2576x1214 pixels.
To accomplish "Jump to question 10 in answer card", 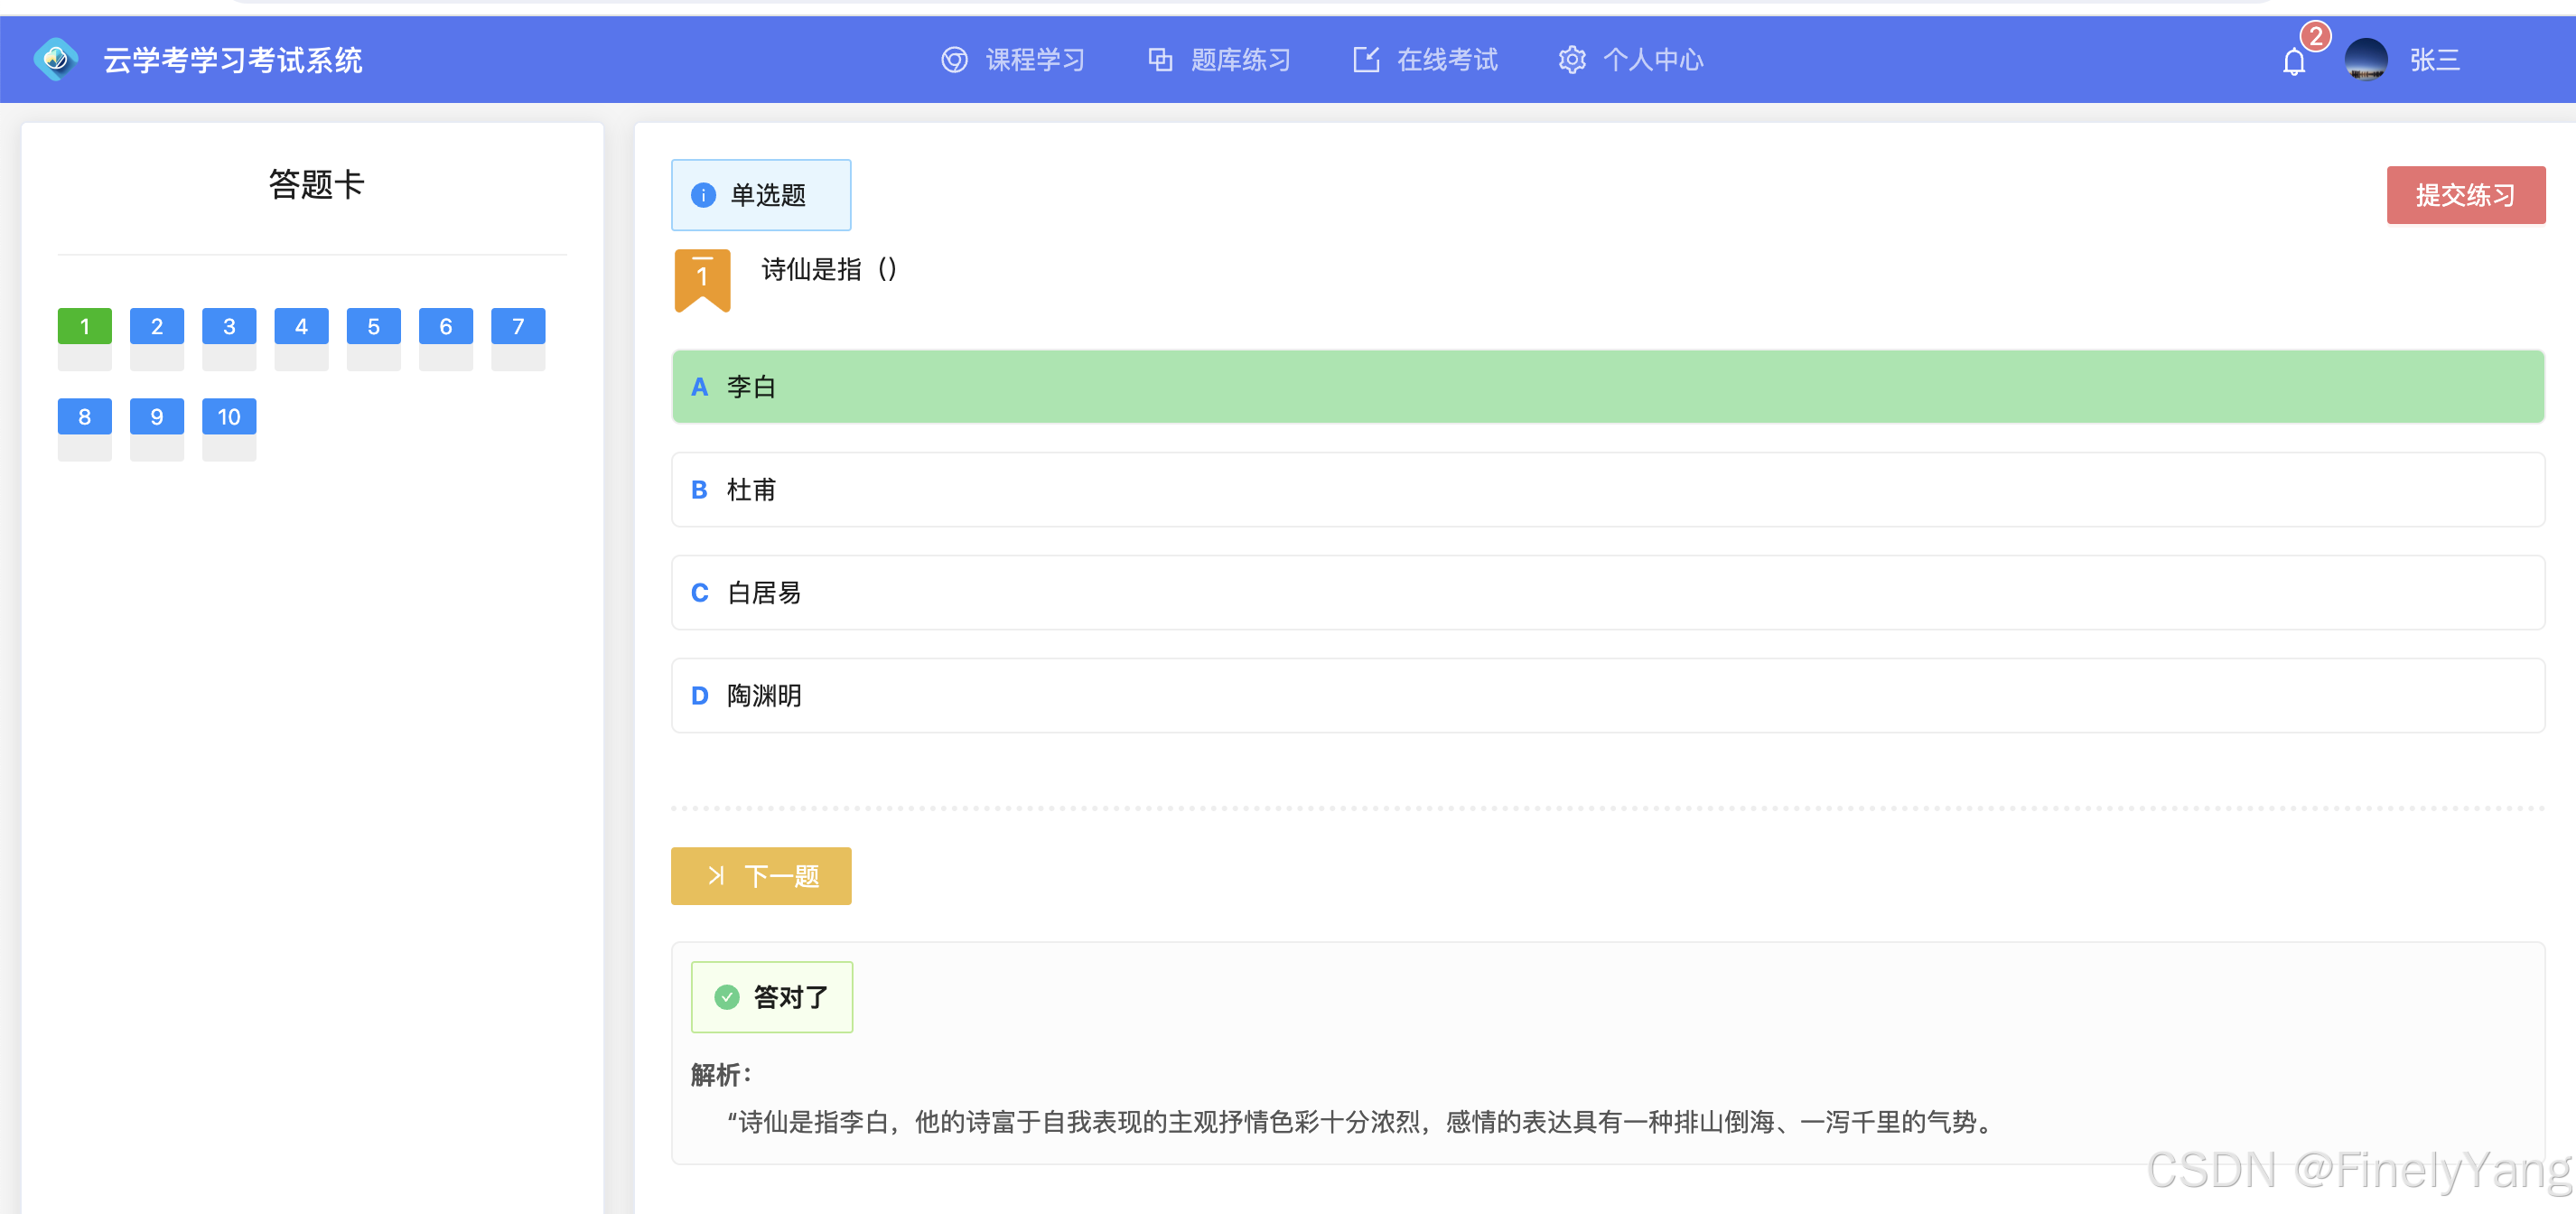I will (x=229, y=417).
